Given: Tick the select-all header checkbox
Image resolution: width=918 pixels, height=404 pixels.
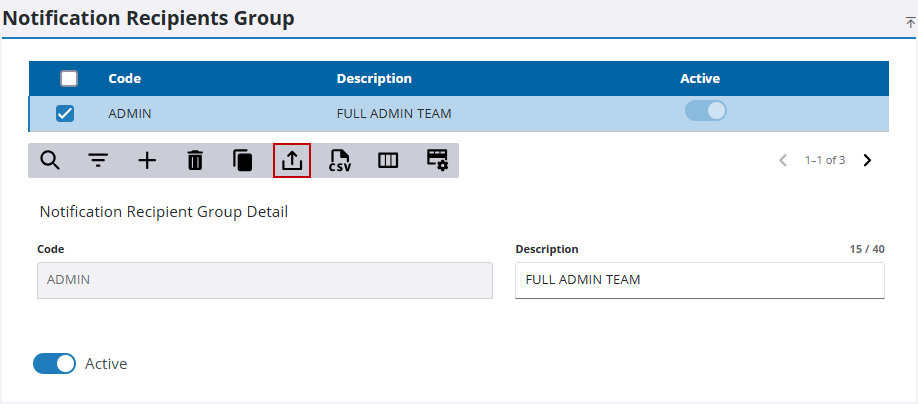Looking at the screenshot, I should point(69,78).
